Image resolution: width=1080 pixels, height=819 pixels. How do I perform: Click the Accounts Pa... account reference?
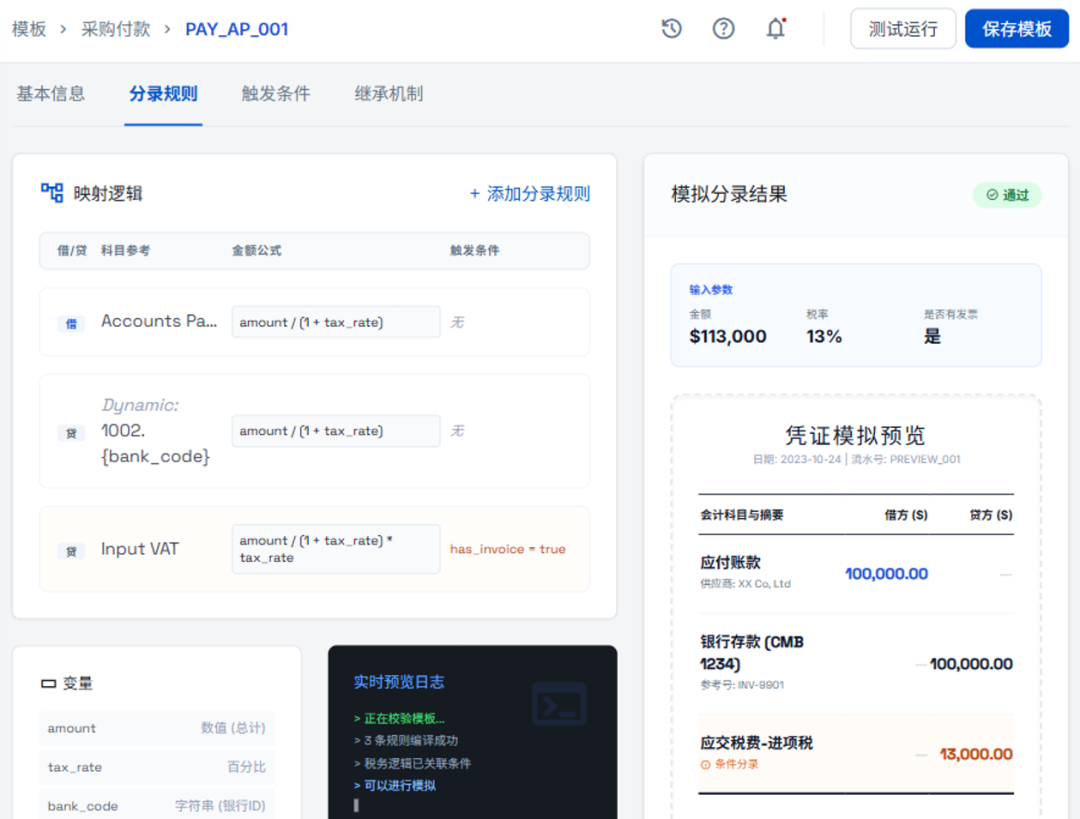click(159, 321)
